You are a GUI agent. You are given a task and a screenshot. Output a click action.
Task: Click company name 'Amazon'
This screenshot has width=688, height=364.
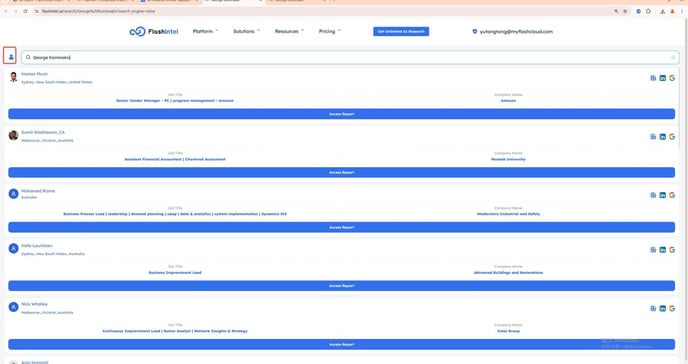(508, 101)
